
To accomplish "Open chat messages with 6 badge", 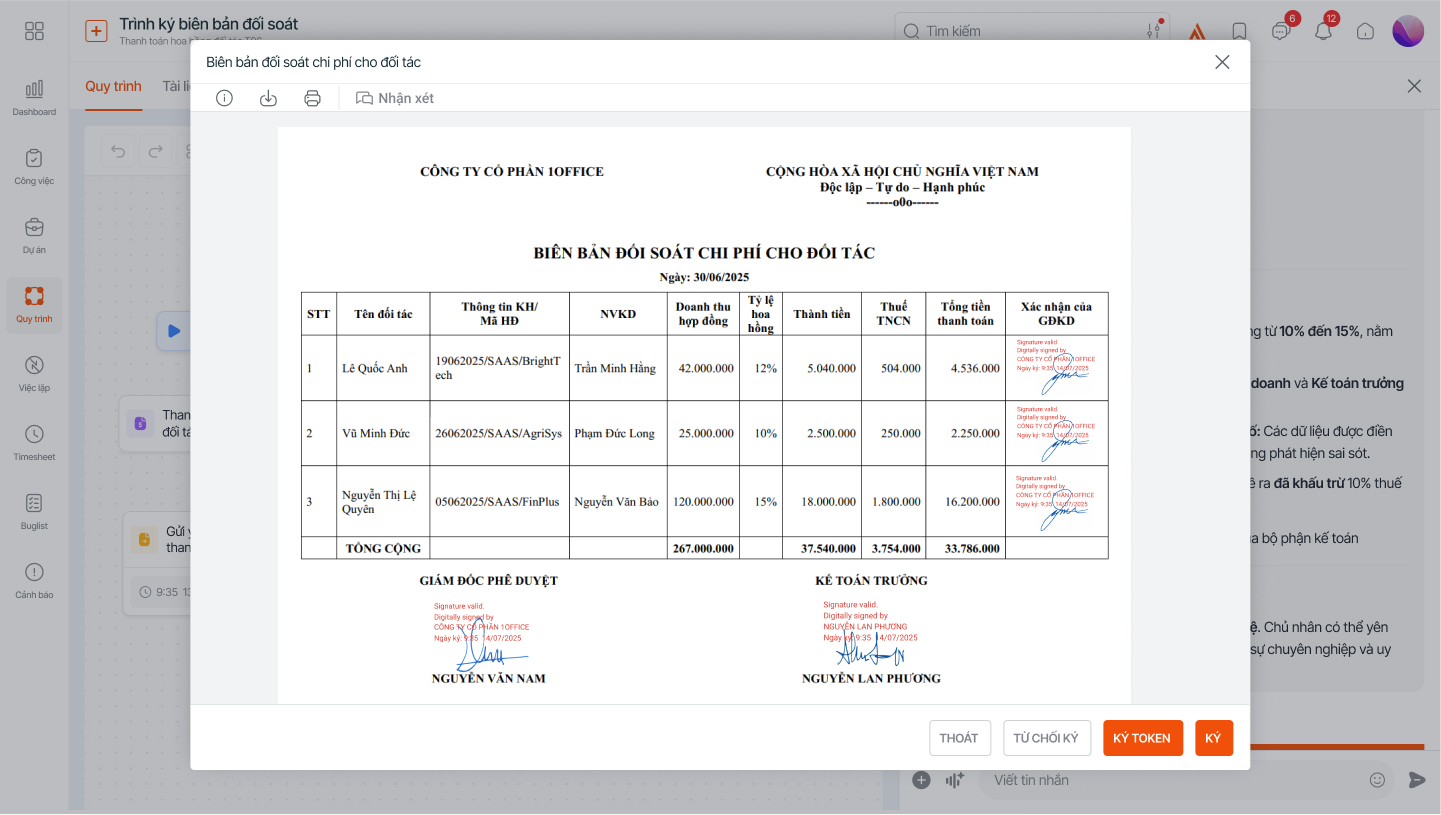I will tap(1281, 31).
